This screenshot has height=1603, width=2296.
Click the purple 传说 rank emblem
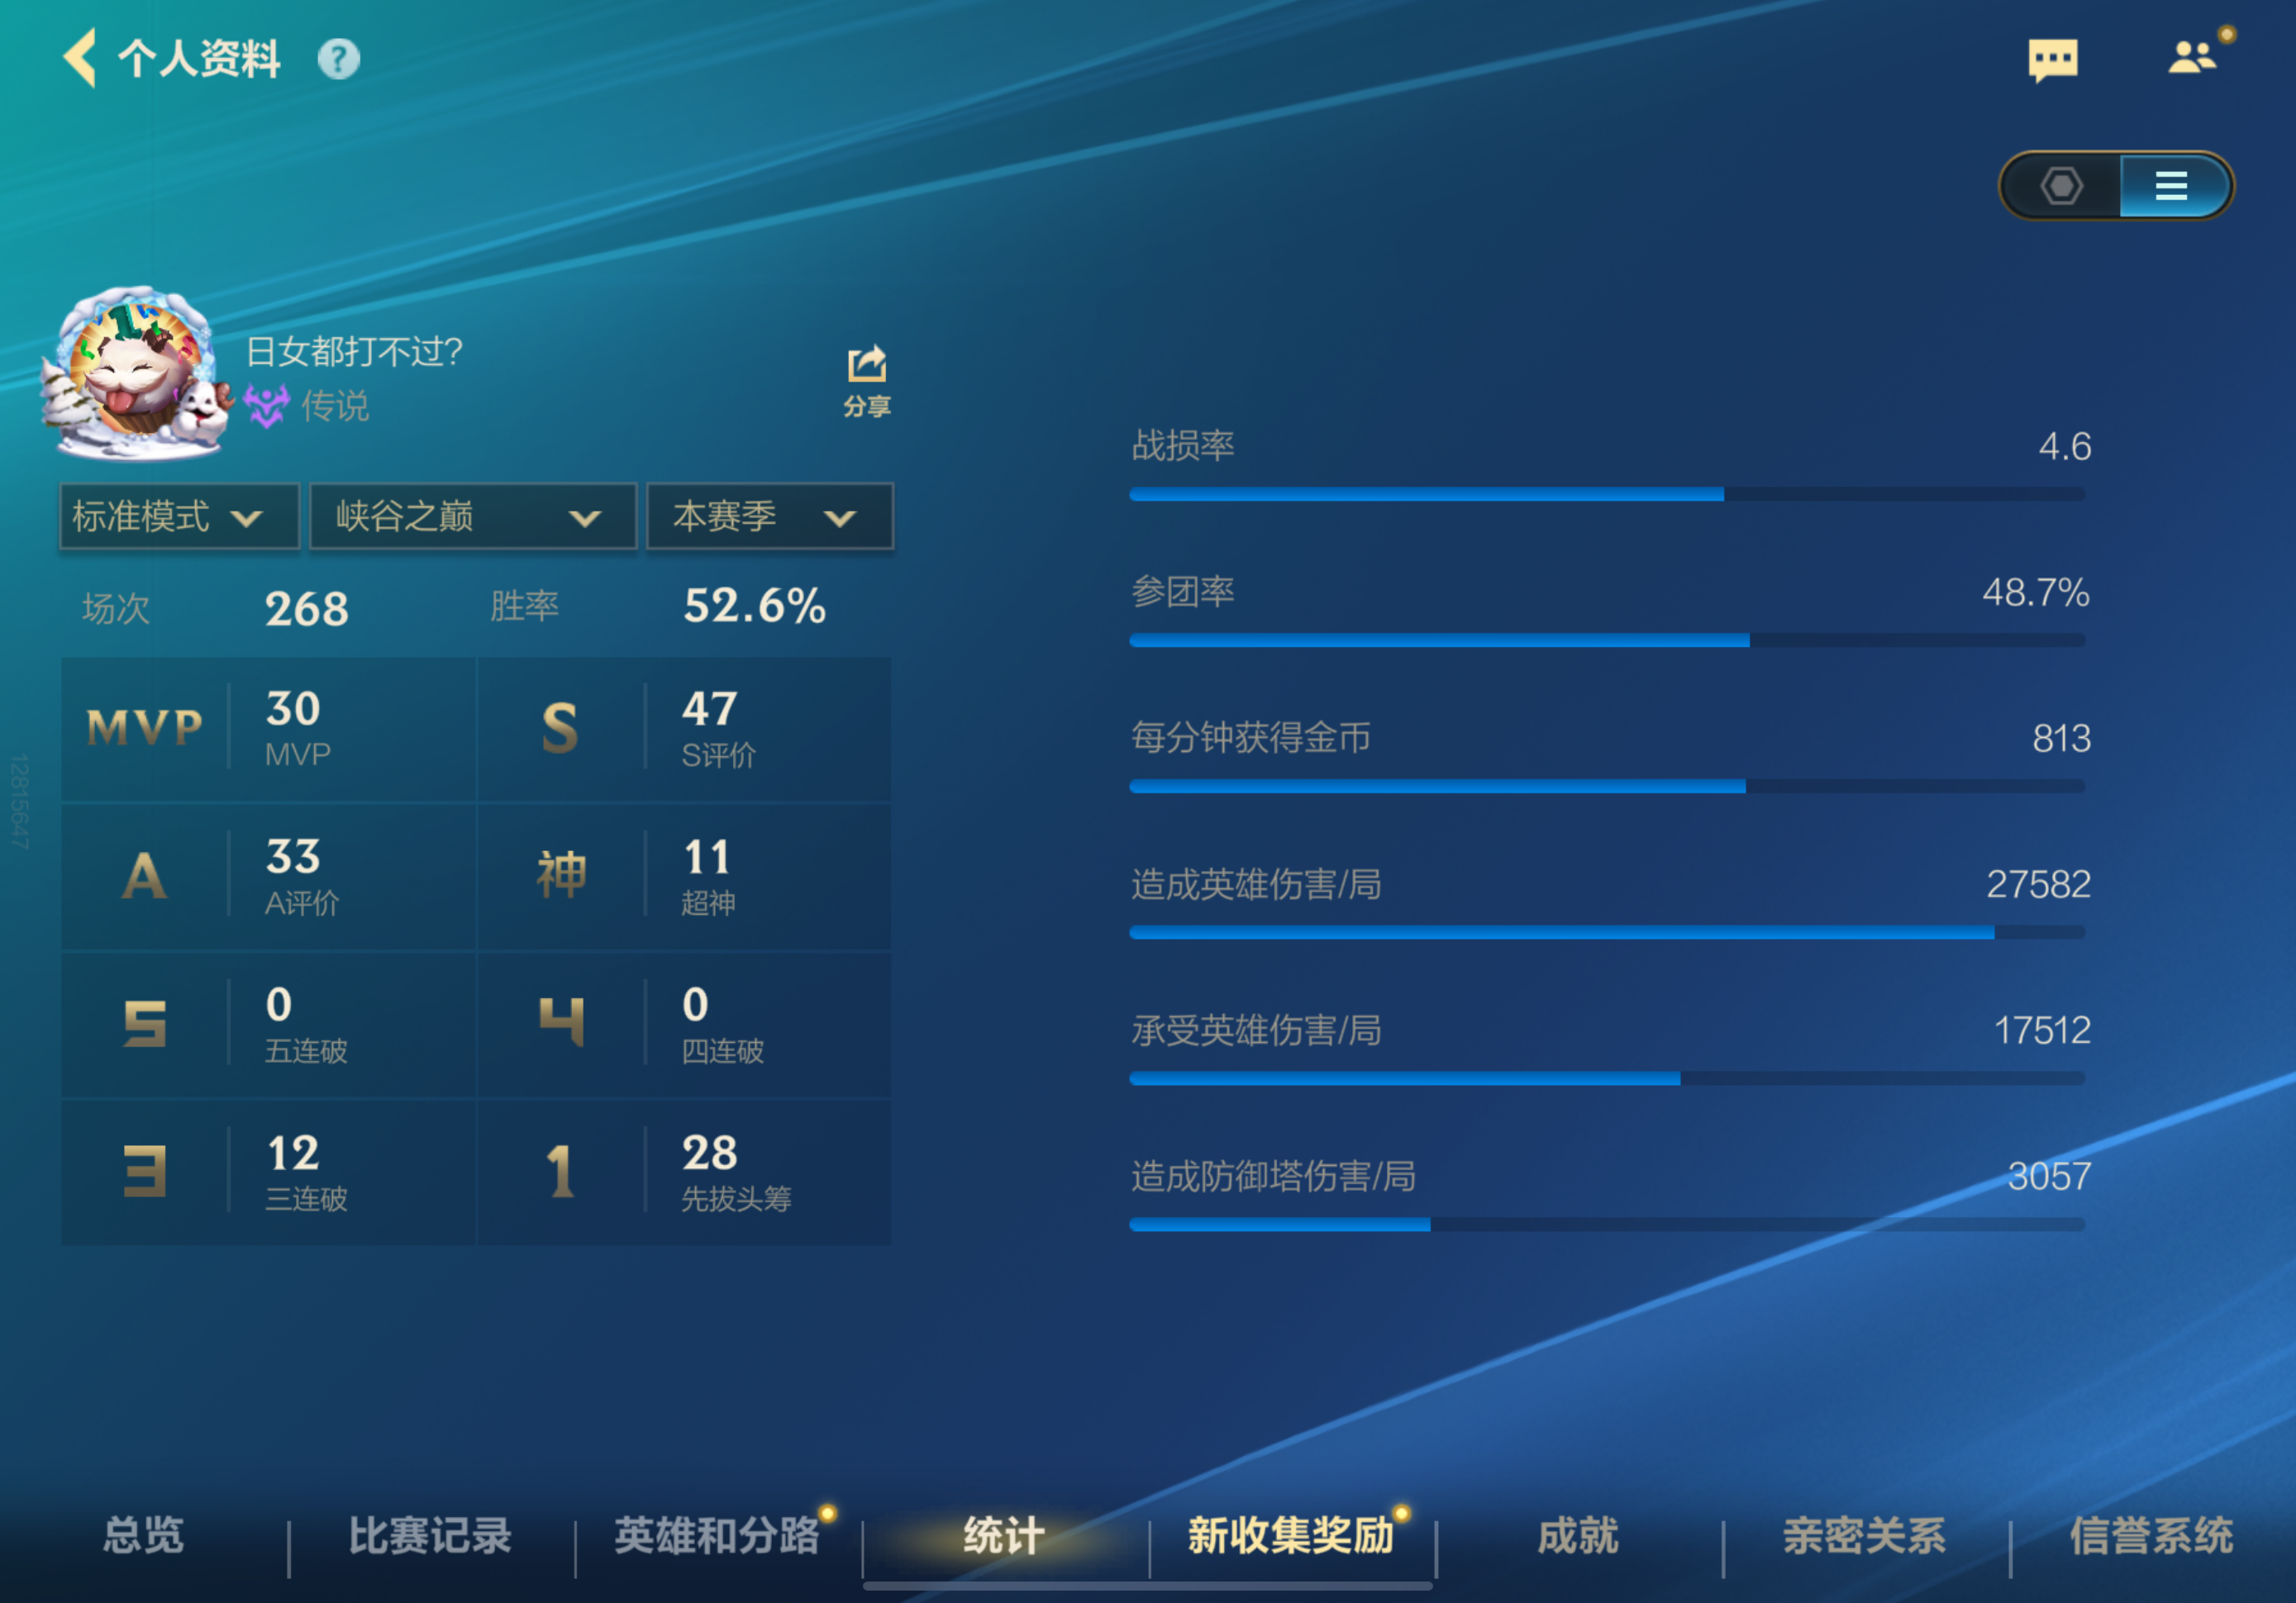[x=266, y=406]
